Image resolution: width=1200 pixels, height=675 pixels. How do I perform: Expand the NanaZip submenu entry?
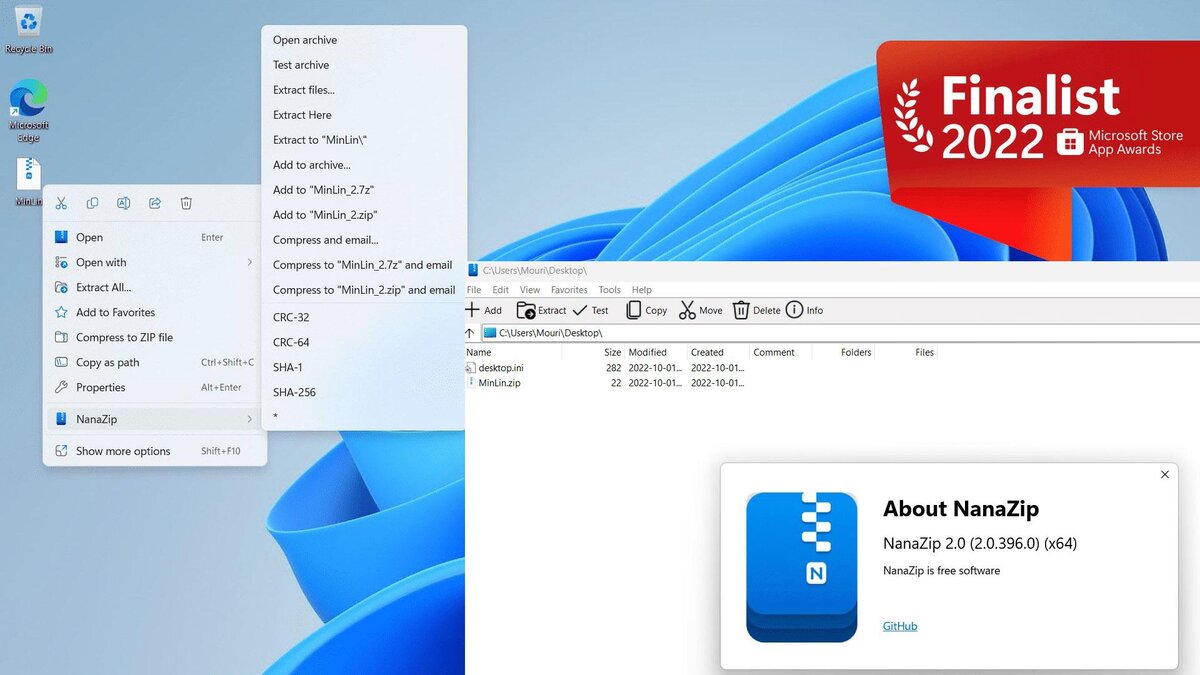pyautogui.click(x=155, y=419)
